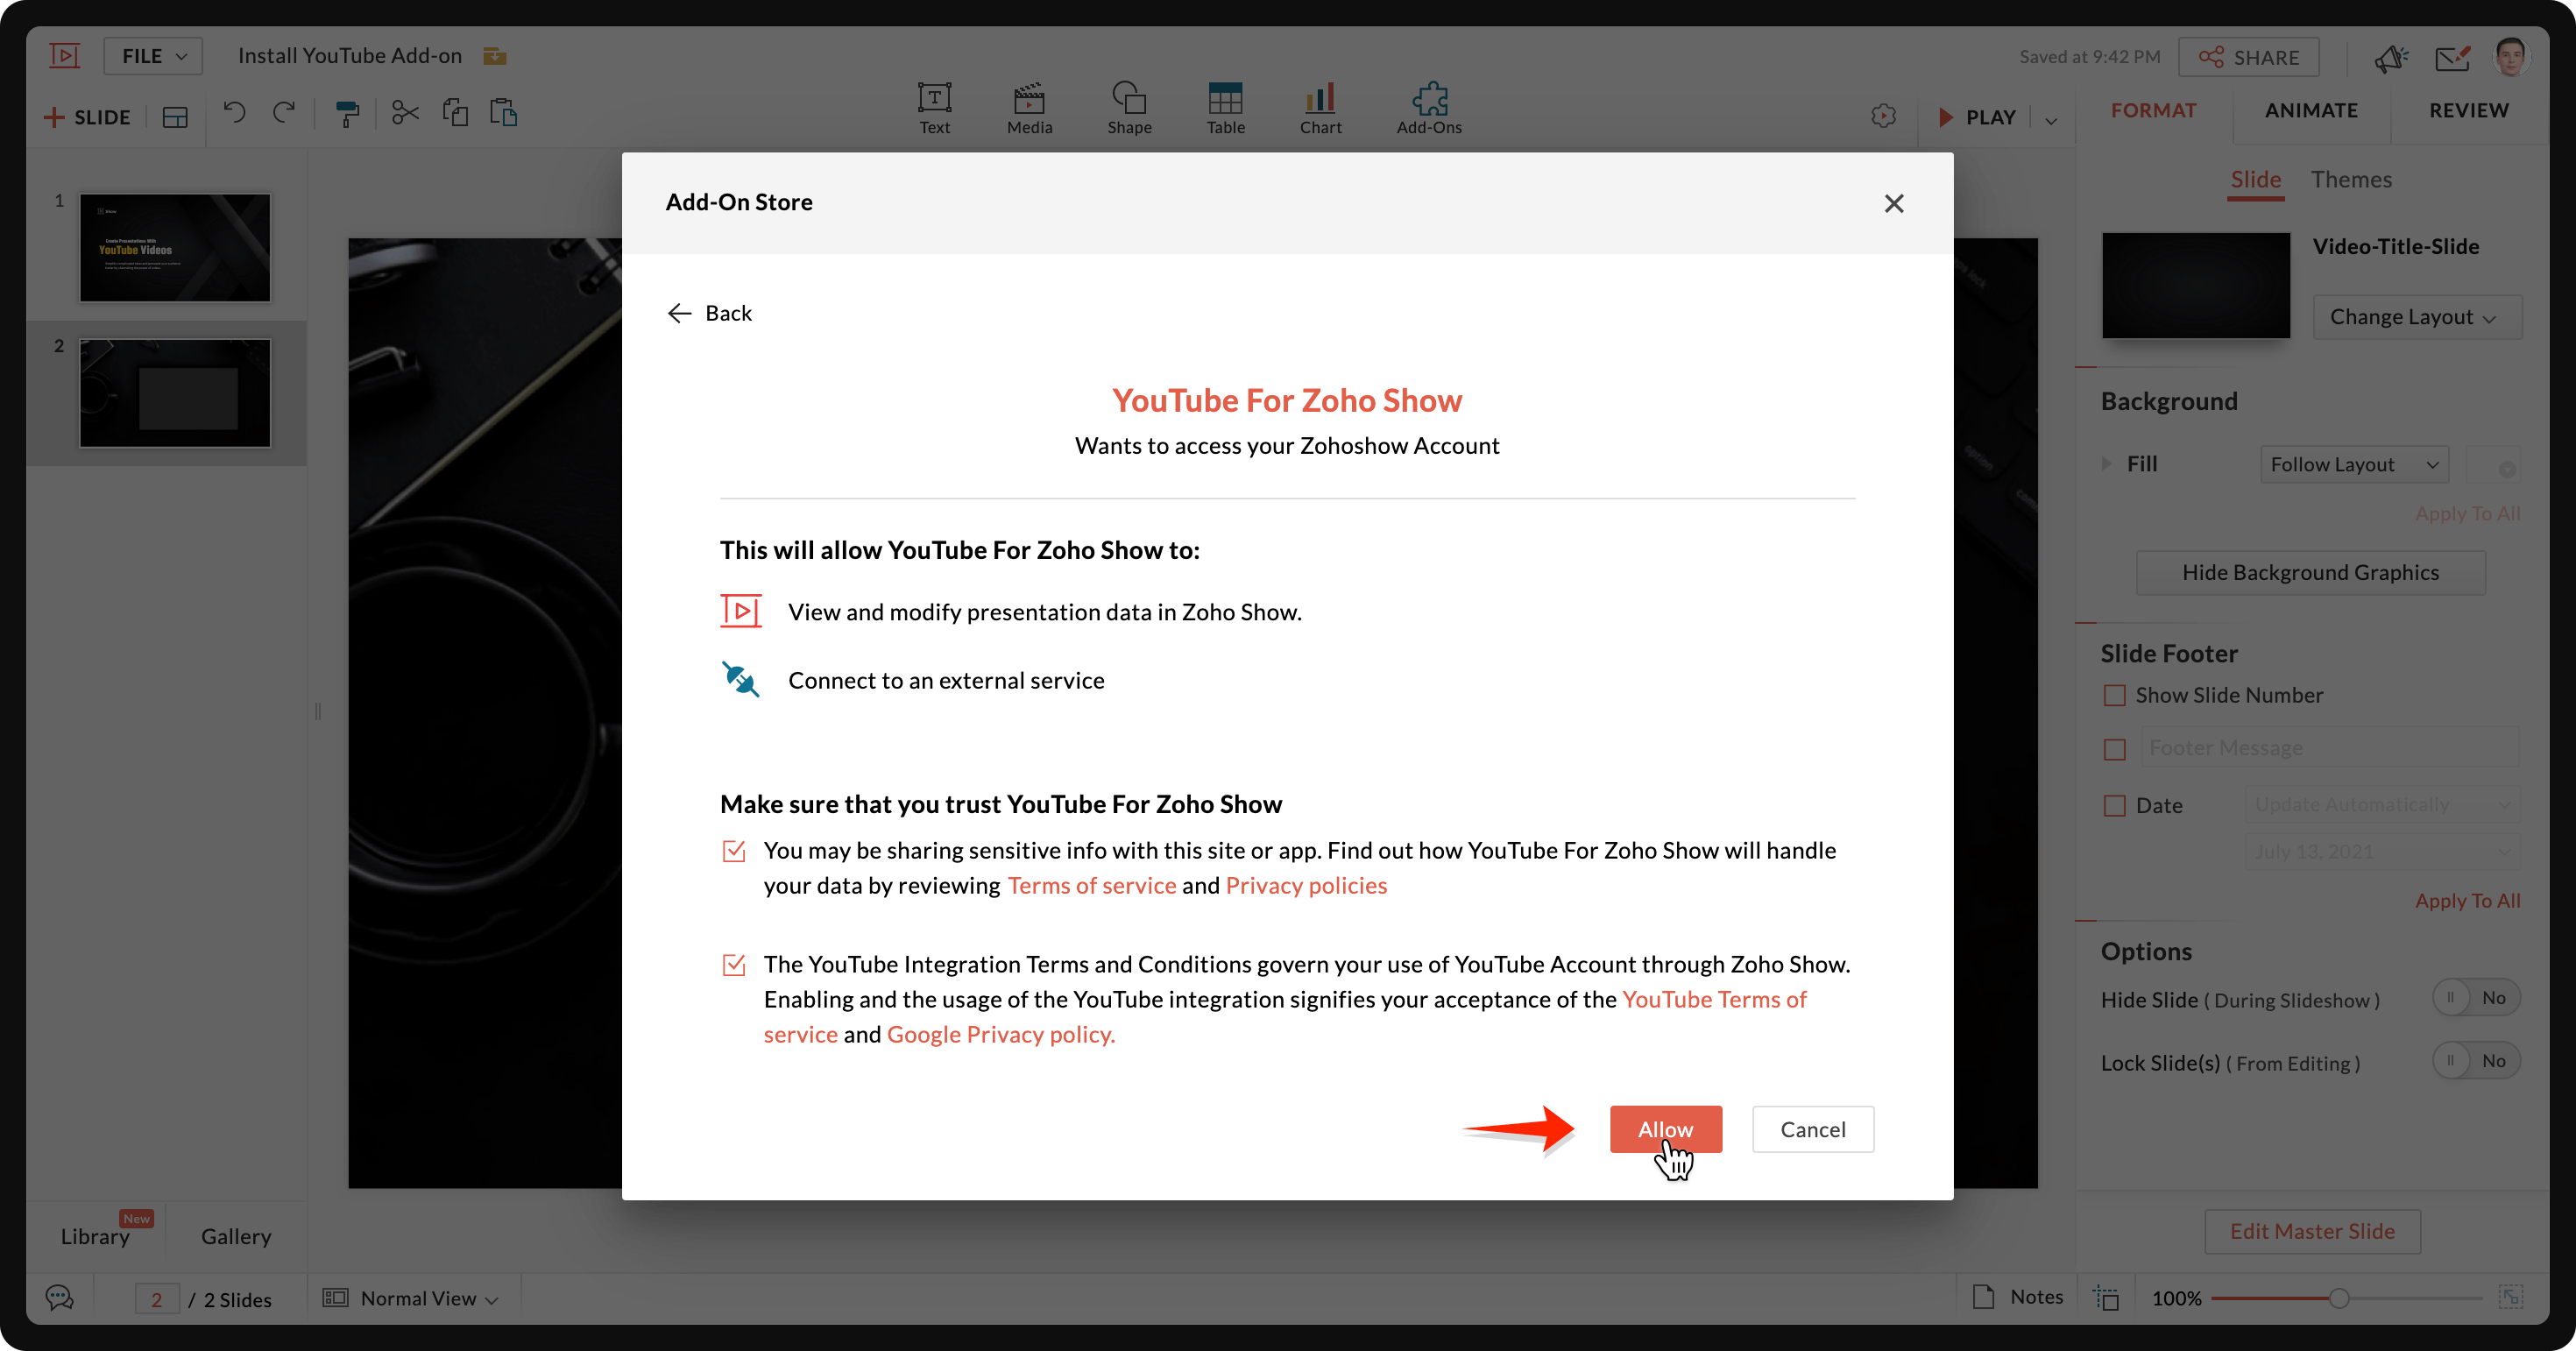Click the Terms of service link
This screenshot has width=2576, height=1351.
(1088, 884)
